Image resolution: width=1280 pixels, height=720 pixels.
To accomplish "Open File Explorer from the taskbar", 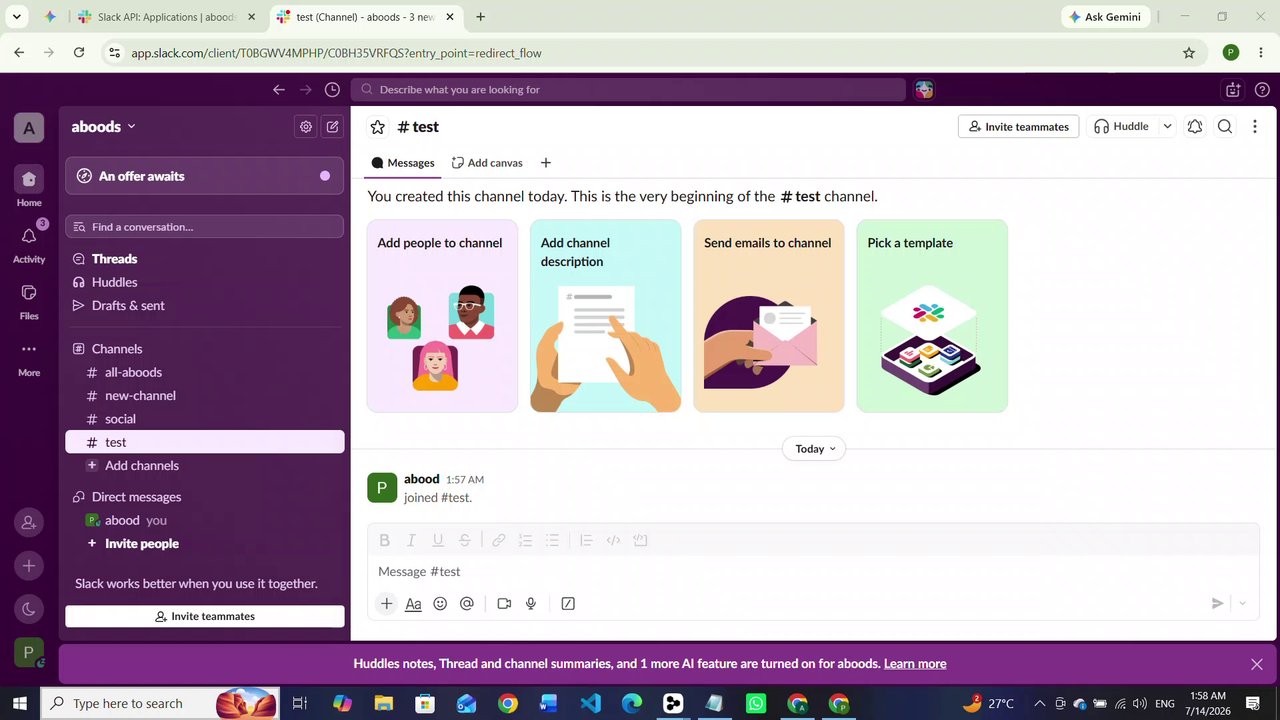I will click(x=384, y=704).
